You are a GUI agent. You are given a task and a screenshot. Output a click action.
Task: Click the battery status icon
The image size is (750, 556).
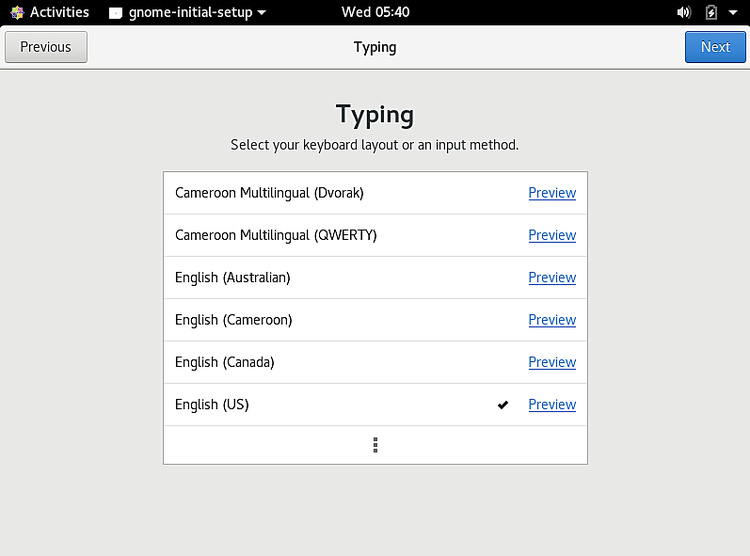711,13
